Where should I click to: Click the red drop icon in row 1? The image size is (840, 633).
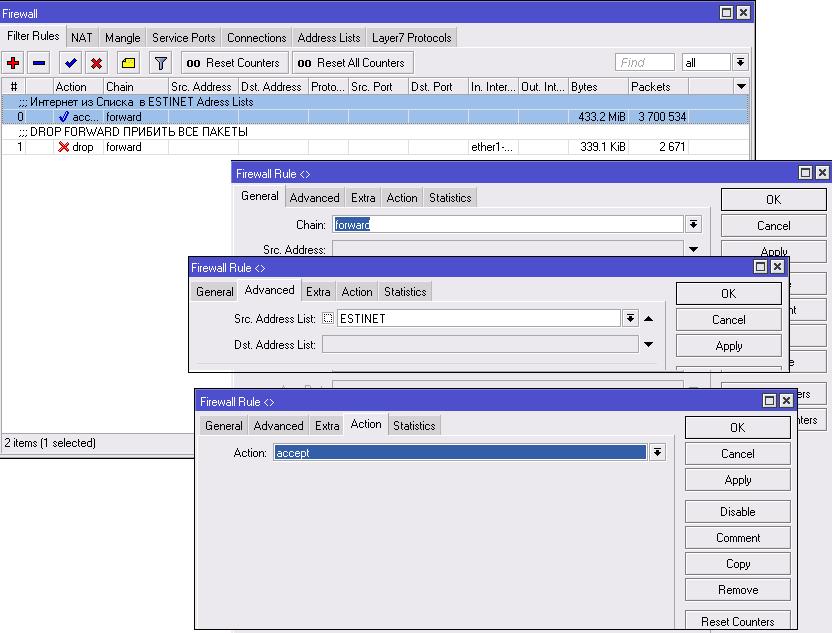(x=64, y=147)
